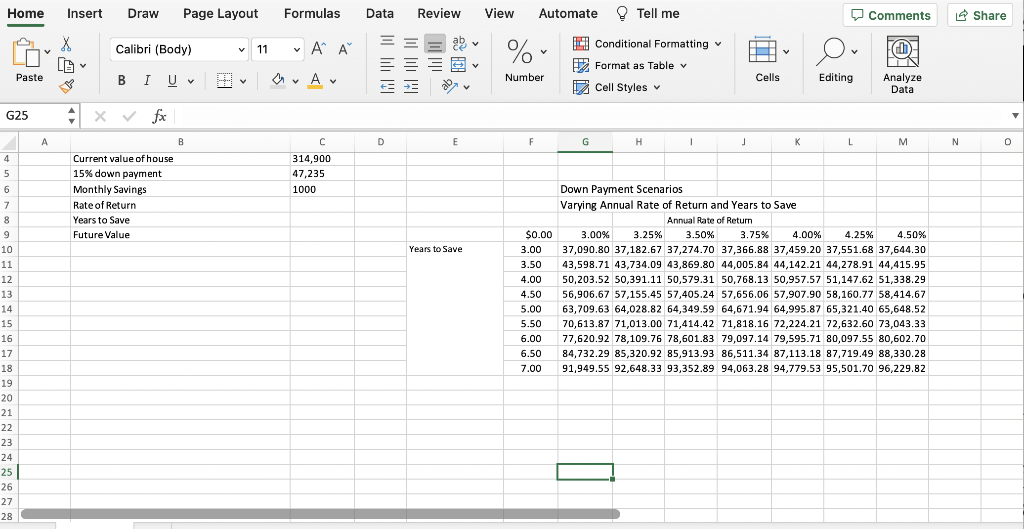Expand the Borders options arrow
Image resolution: width=1024 pixels, height=529 pixels.
point(243,82)
